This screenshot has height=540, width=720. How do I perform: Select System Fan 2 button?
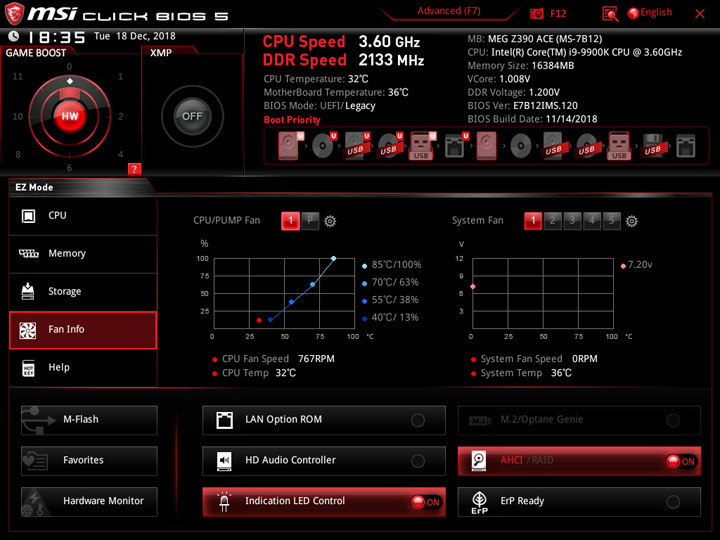552,221
